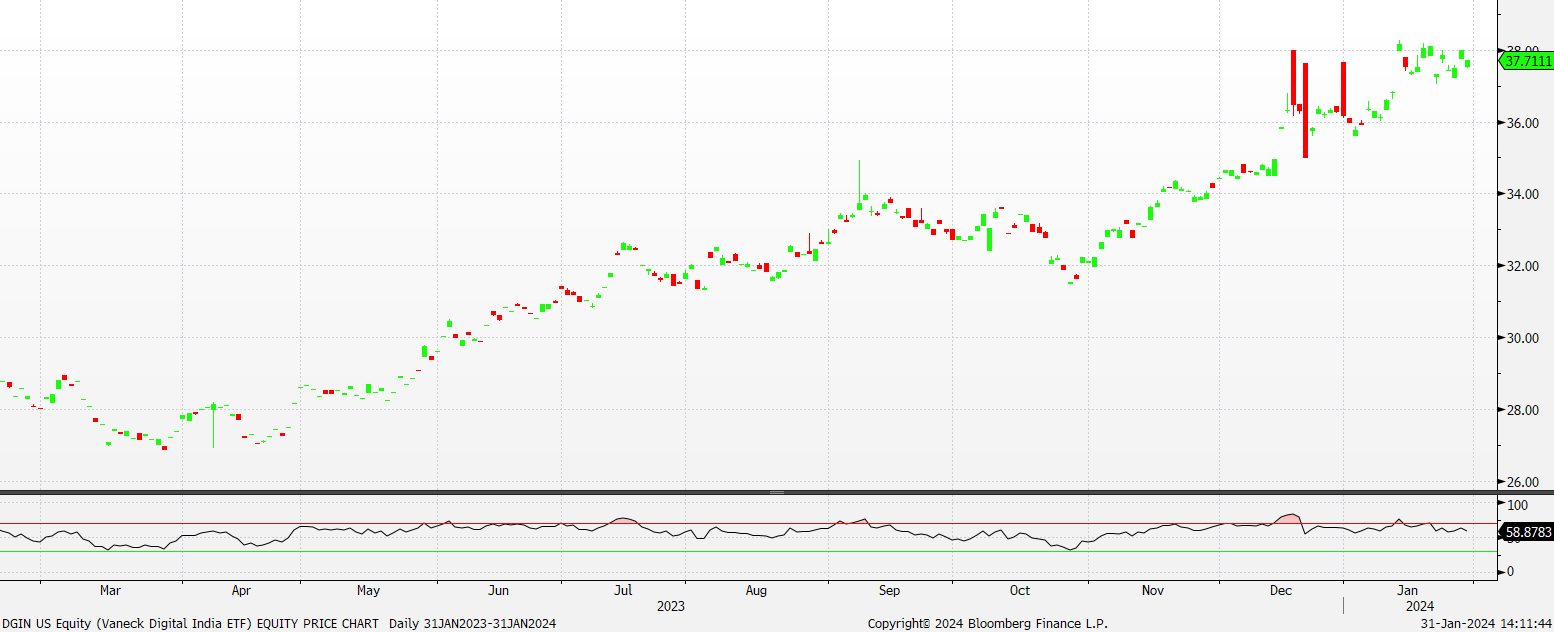Click the 2023 year label
This screenshot has width=1554, height=632.
(671, 606)
